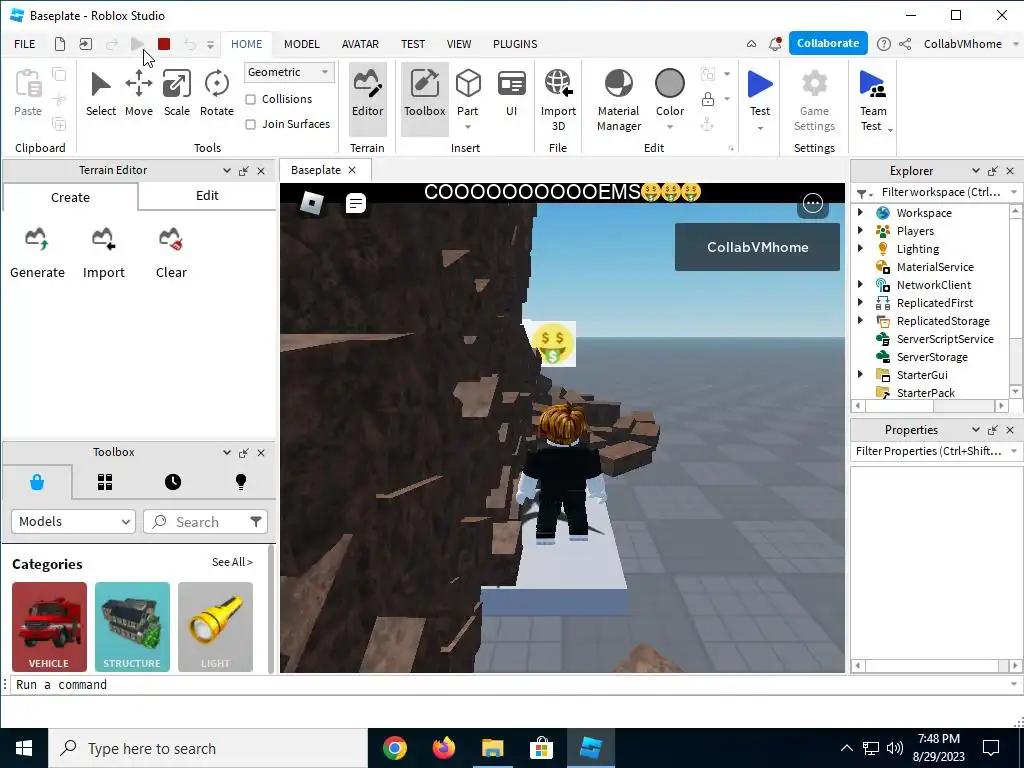
Task: Activate the Move tool
Action: click(138, 95)
